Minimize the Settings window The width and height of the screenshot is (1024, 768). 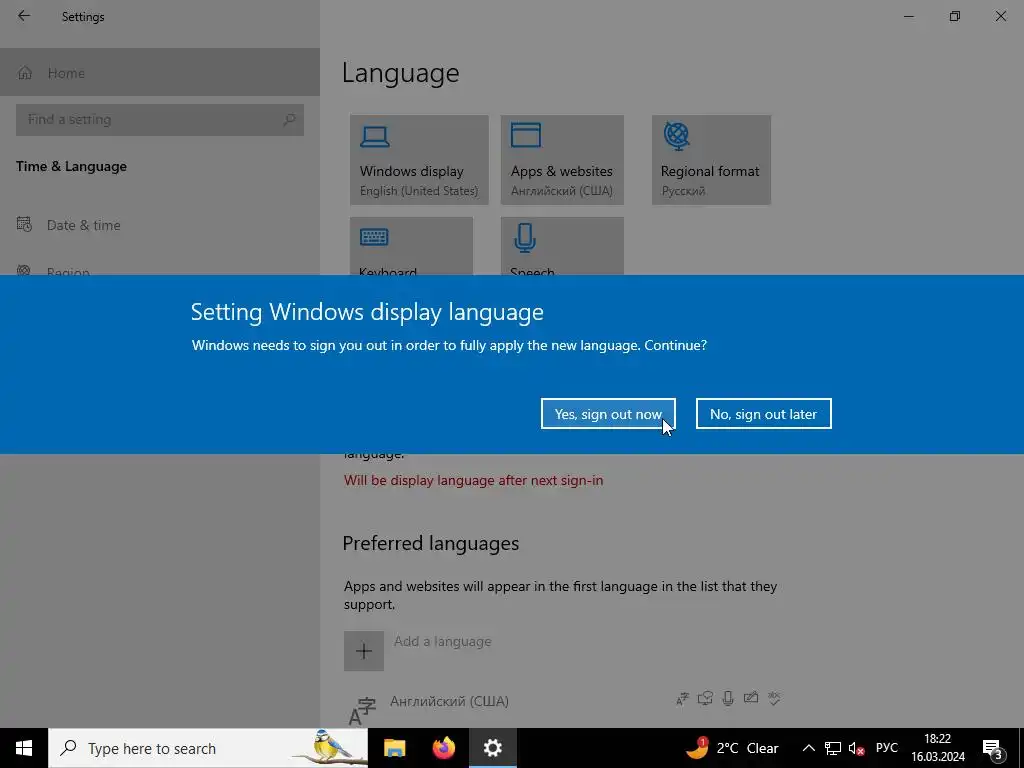pyautogui.click(x=908, y=16)
